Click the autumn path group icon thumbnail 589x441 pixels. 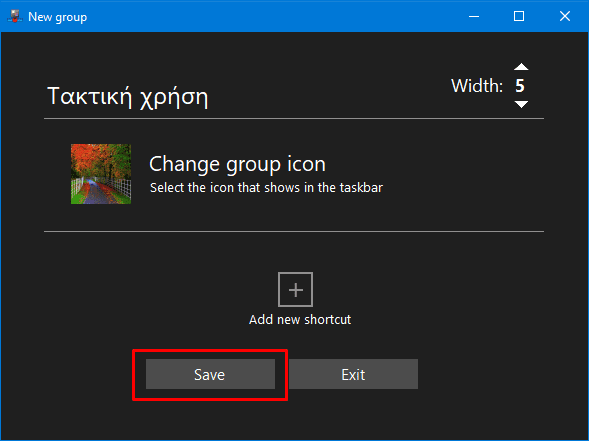[101, 174]
